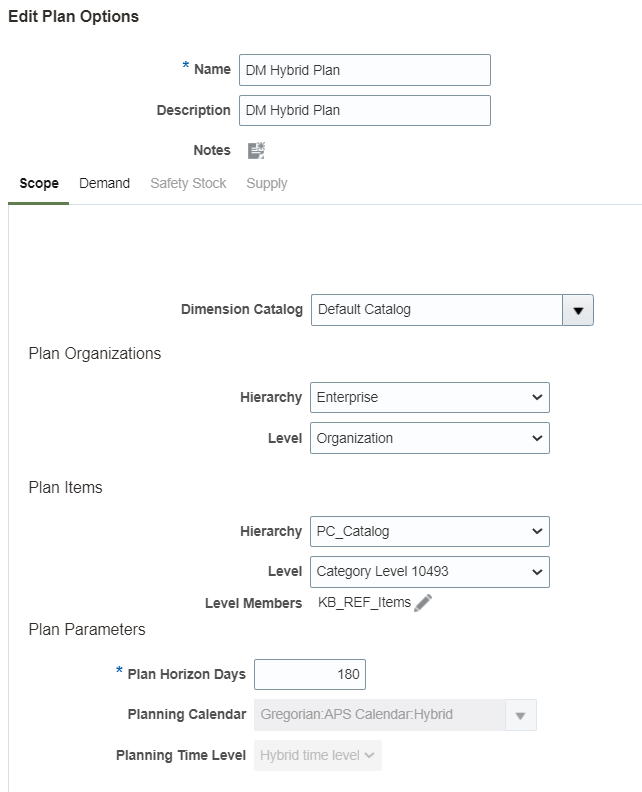Open the Notes editor icon
Image resolution: width=642 pixels, height=792 pixels.
point(257,151)
